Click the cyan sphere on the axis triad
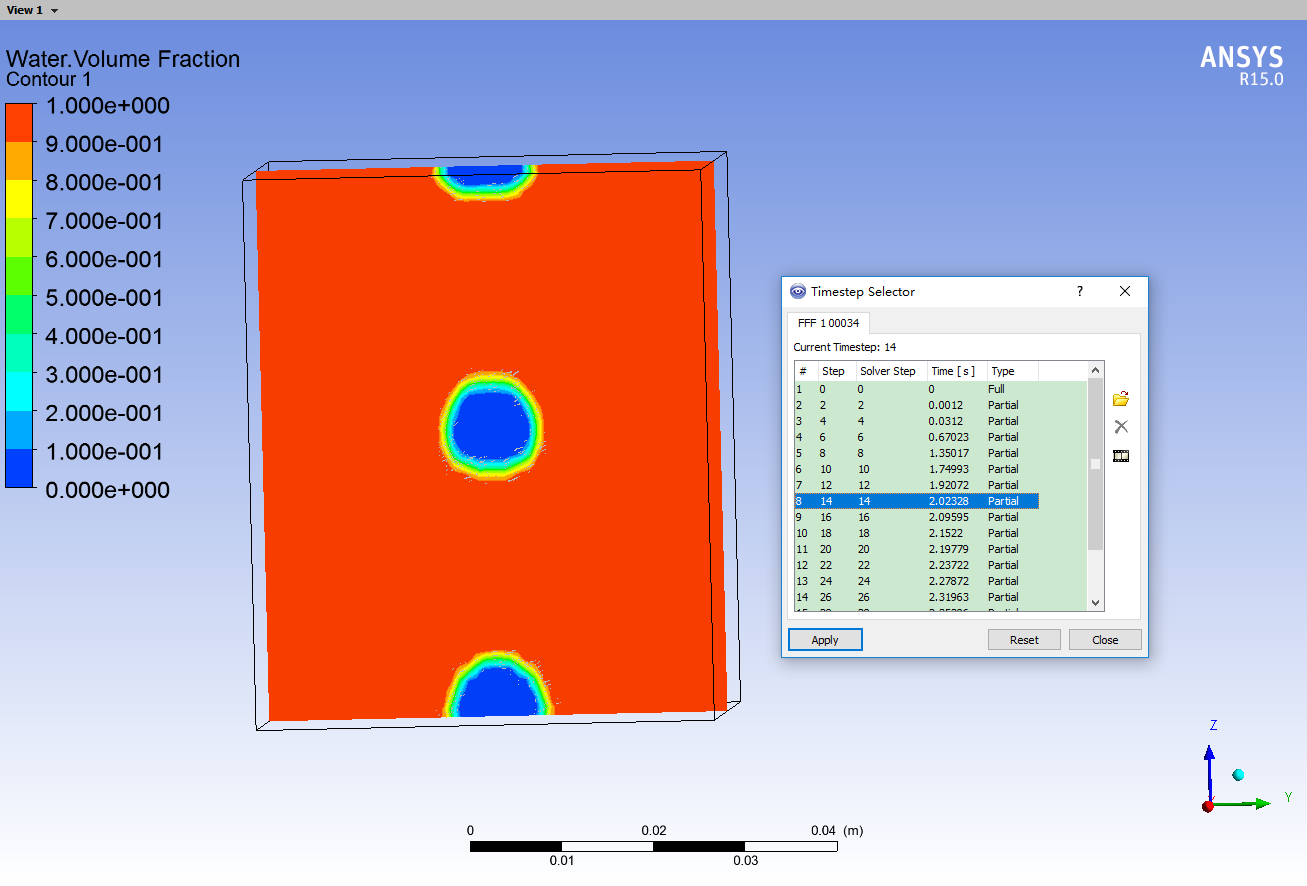 pyautogui.click(x=1238, y=775)
